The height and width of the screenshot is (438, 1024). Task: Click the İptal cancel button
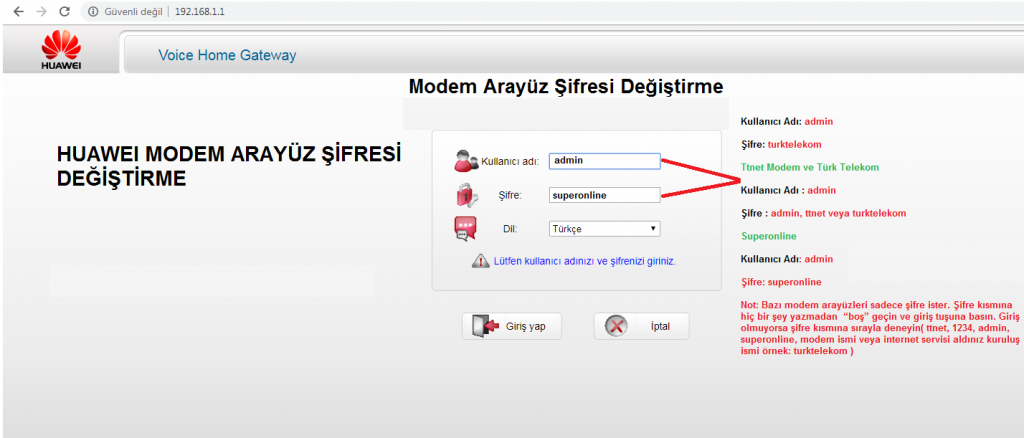tap(641, 326)
